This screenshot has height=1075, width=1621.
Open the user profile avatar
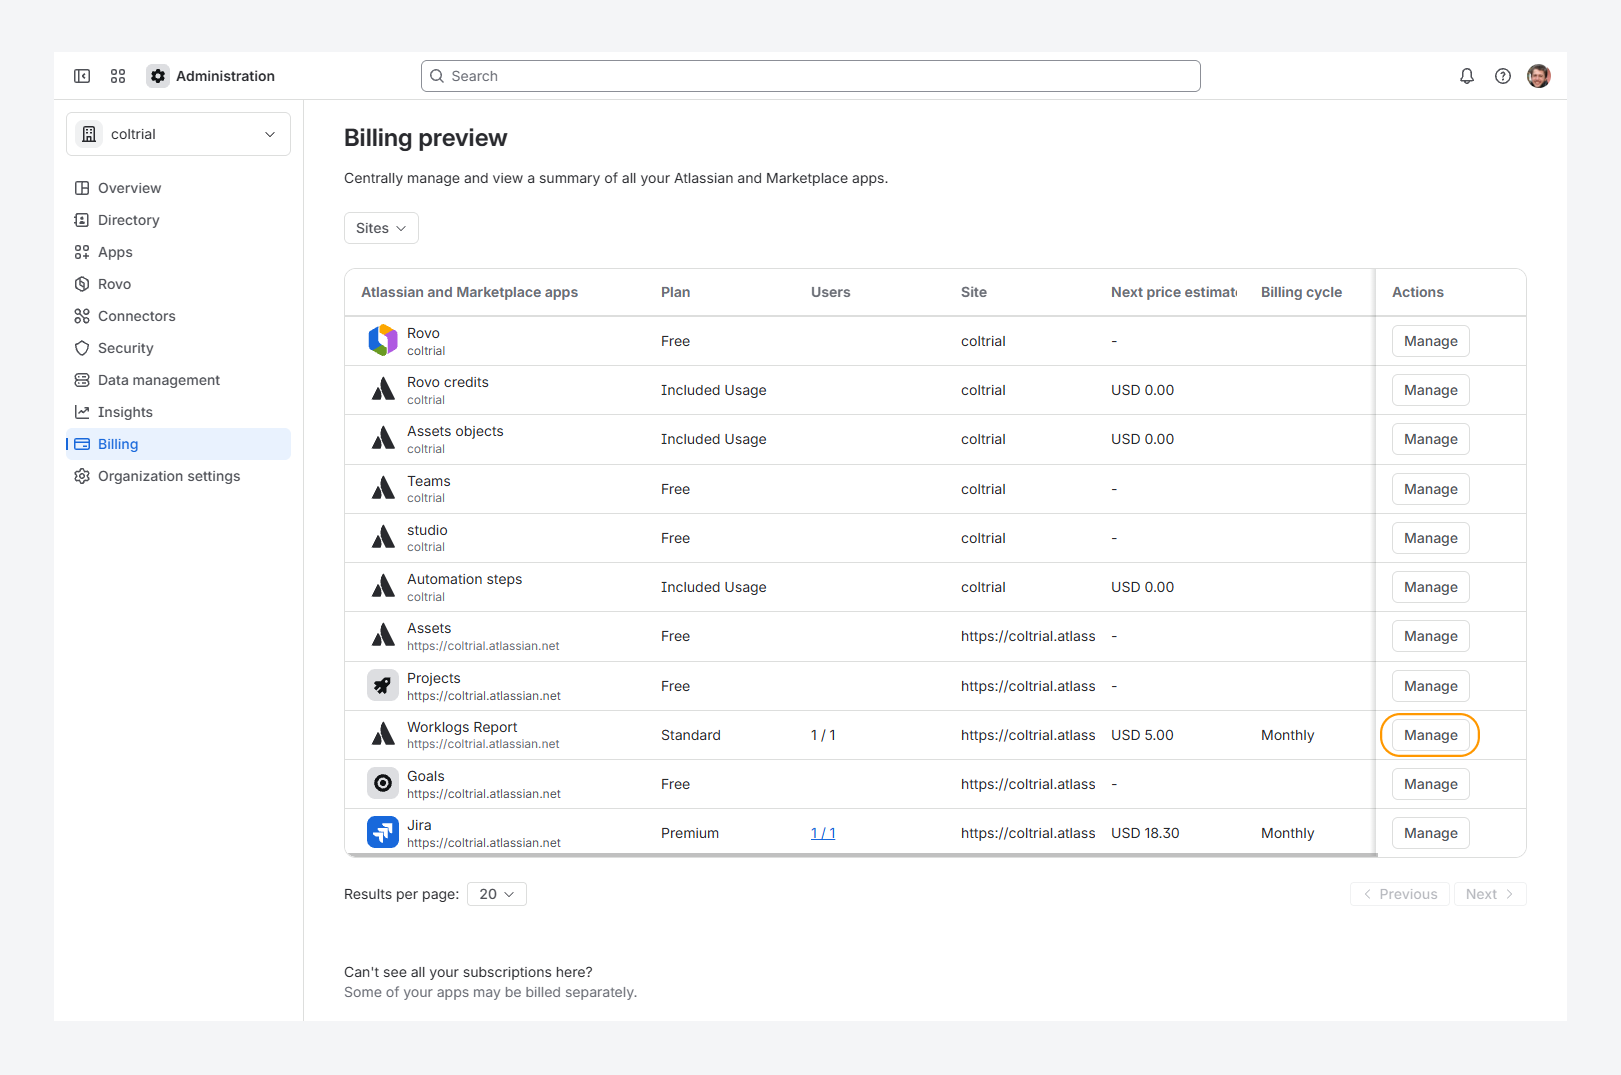click(x=1539, y=76)
